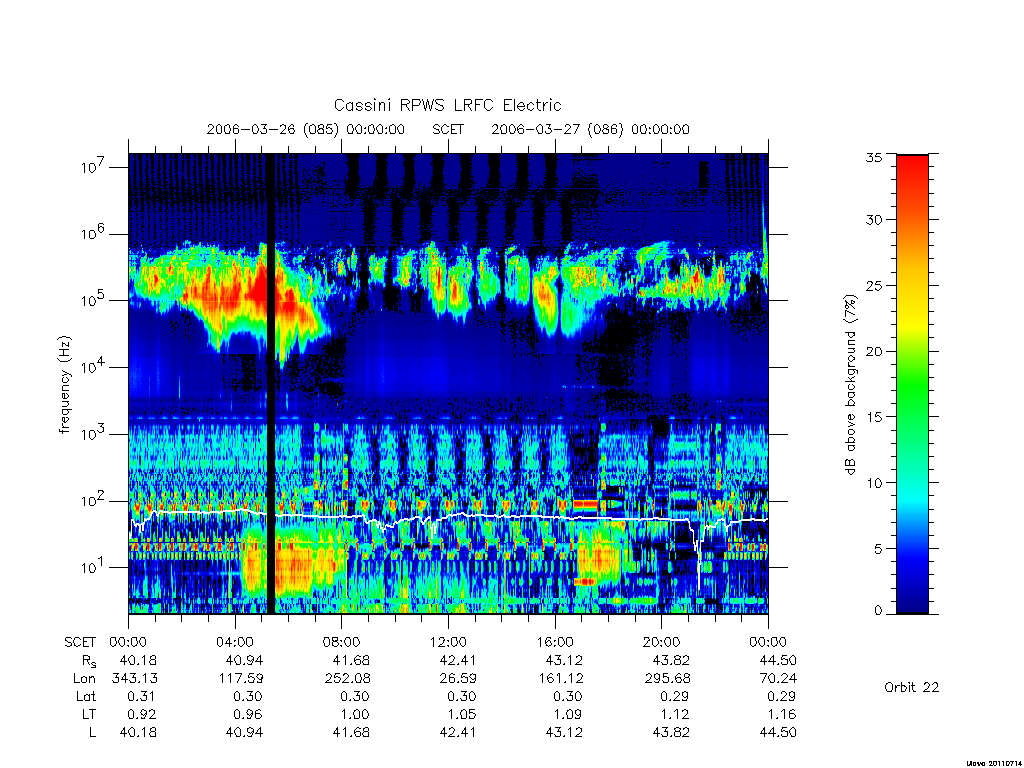Click the color bar legend

tap(912, 384)
